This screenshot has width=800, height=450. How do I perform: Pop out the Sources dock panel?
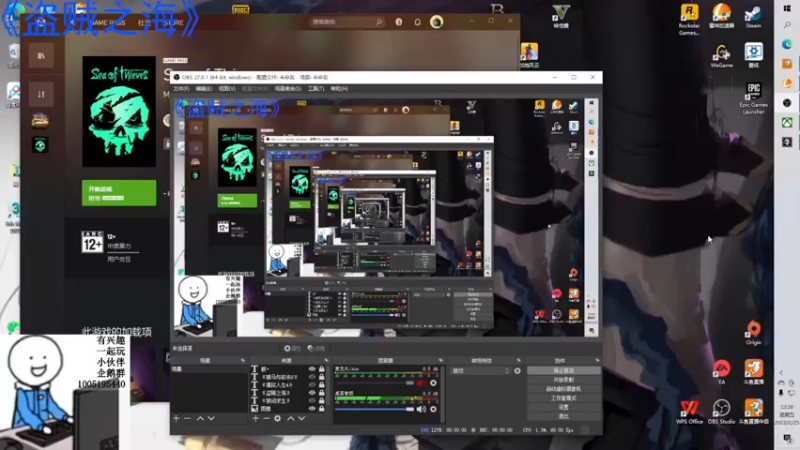click(327, 360)
